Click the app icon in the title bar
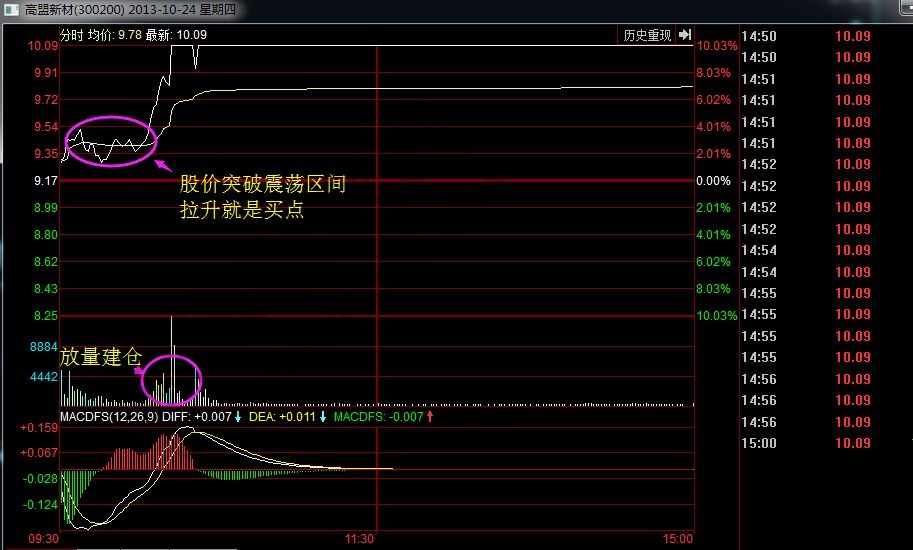Screen dimensions: 913x550 point(11,10)
